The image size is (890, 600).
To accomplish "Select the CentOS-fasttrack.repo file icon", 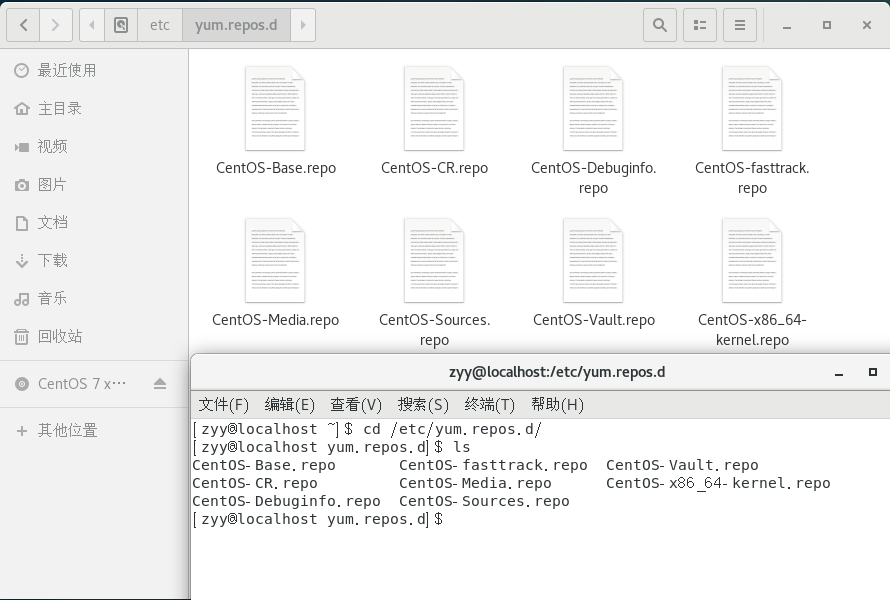I will [x=752, y=108].
